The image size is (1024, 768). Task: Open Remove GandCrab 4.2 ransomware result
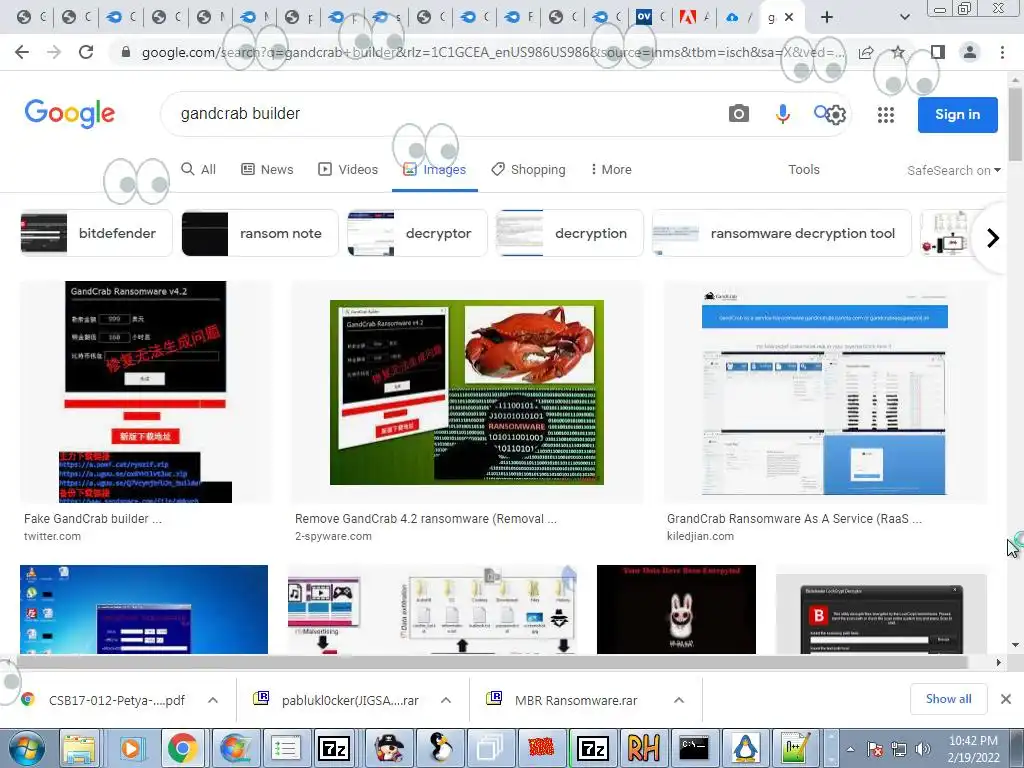click(x=426, y=519)
